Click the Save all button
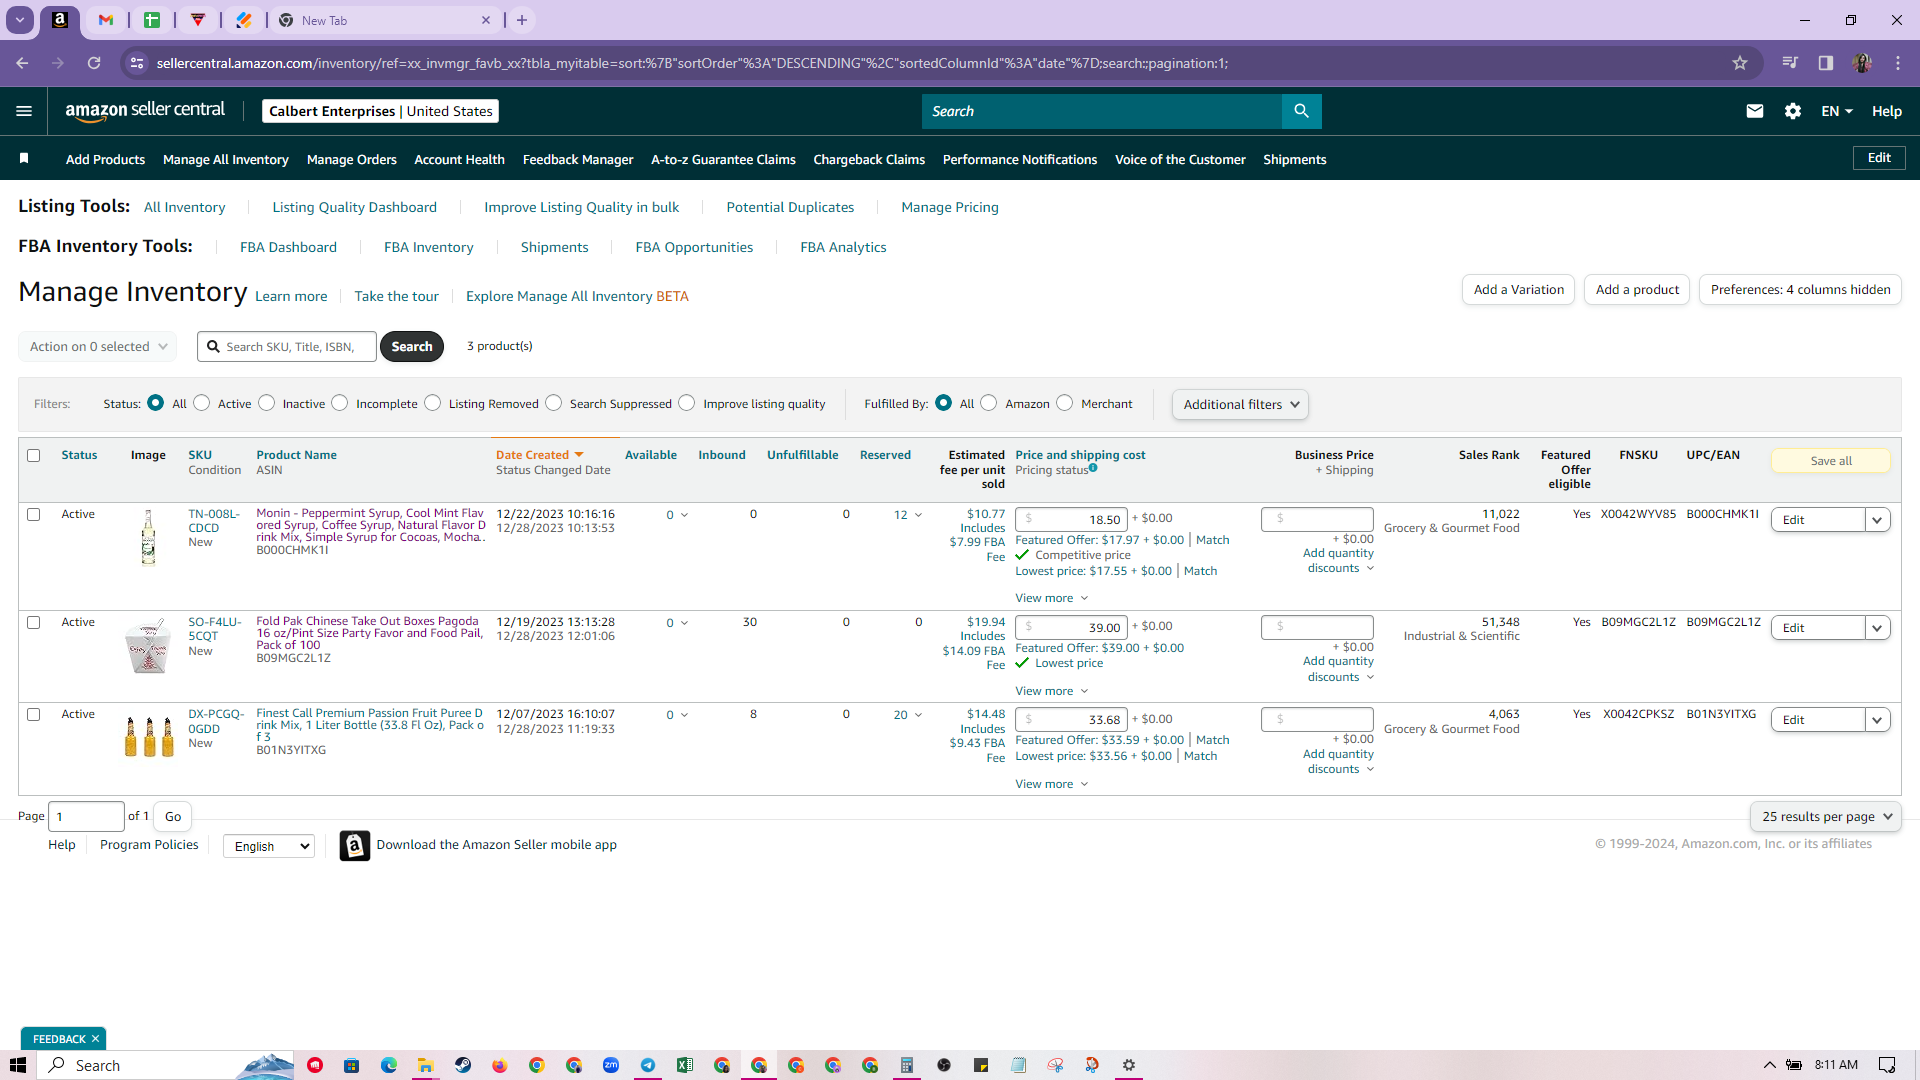The width and height of the screenshot is (1920, 1080). click(1831, 461)
